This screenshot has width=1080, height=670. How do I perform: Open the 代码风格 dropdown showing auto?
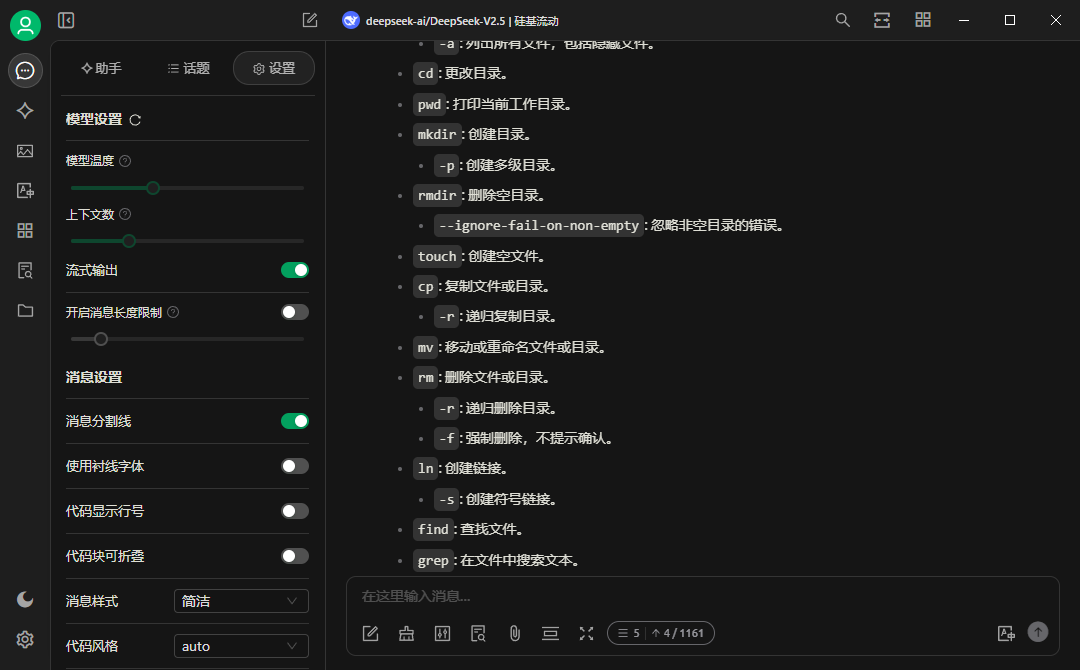tap(241, 646)
